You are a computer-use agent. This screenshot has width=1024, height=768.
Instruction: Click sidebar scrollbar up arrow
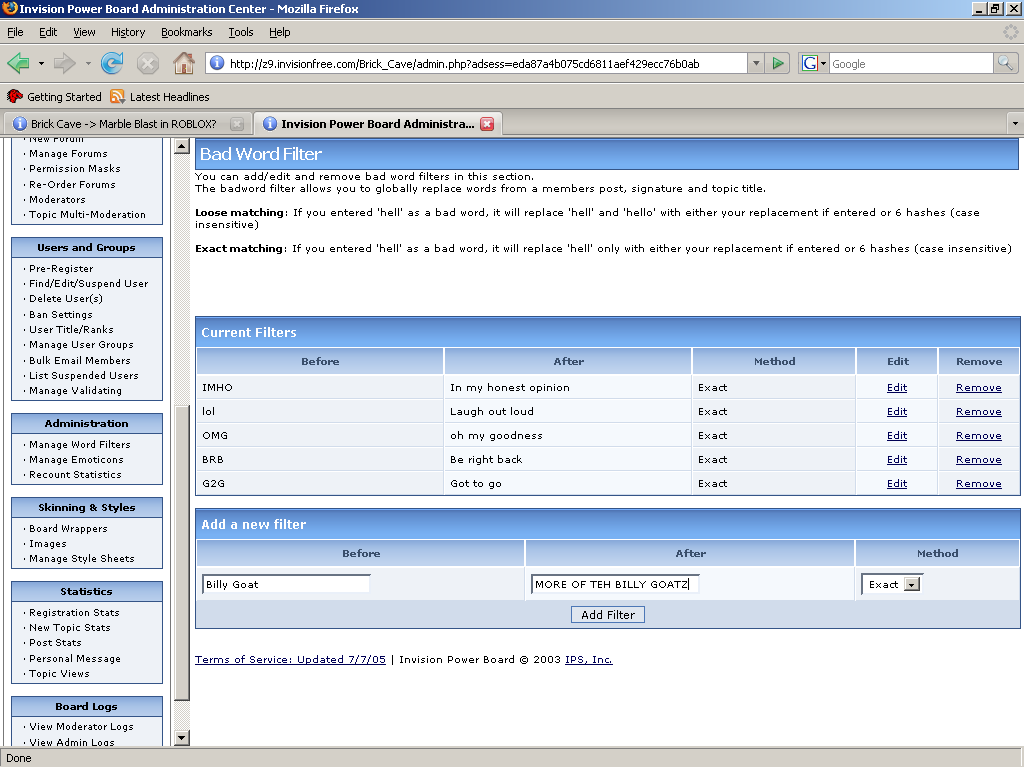[x=182, y=146]
